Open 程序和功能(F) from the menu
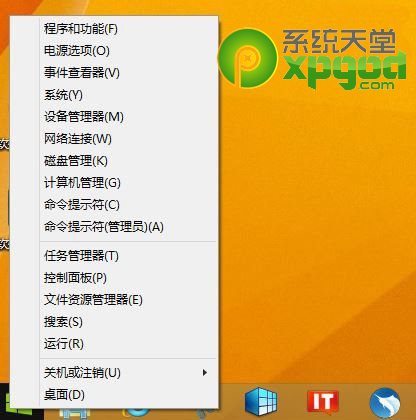This screenshot has width=416, height=420. tap(114, 29)
